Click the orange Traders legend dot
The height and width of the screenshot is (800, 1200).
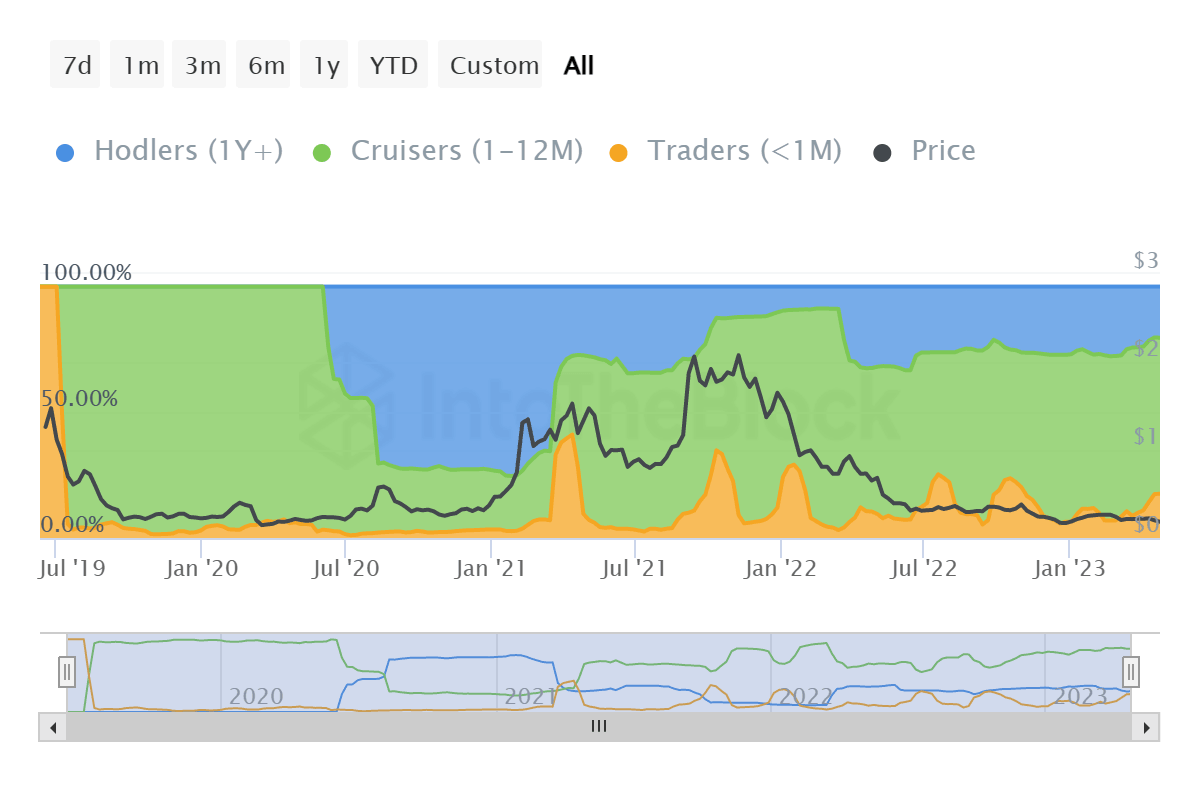point(619,152)
